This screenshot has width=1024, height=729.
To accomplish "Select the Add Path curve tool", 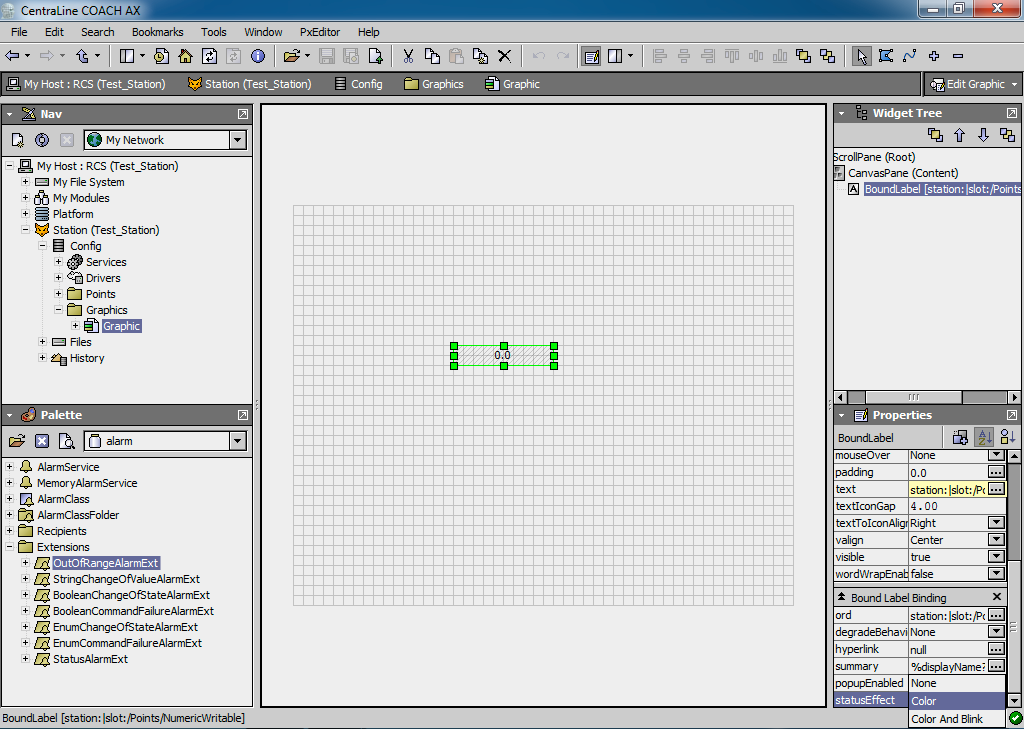I will pyautogui.click(x=910, y=57).
